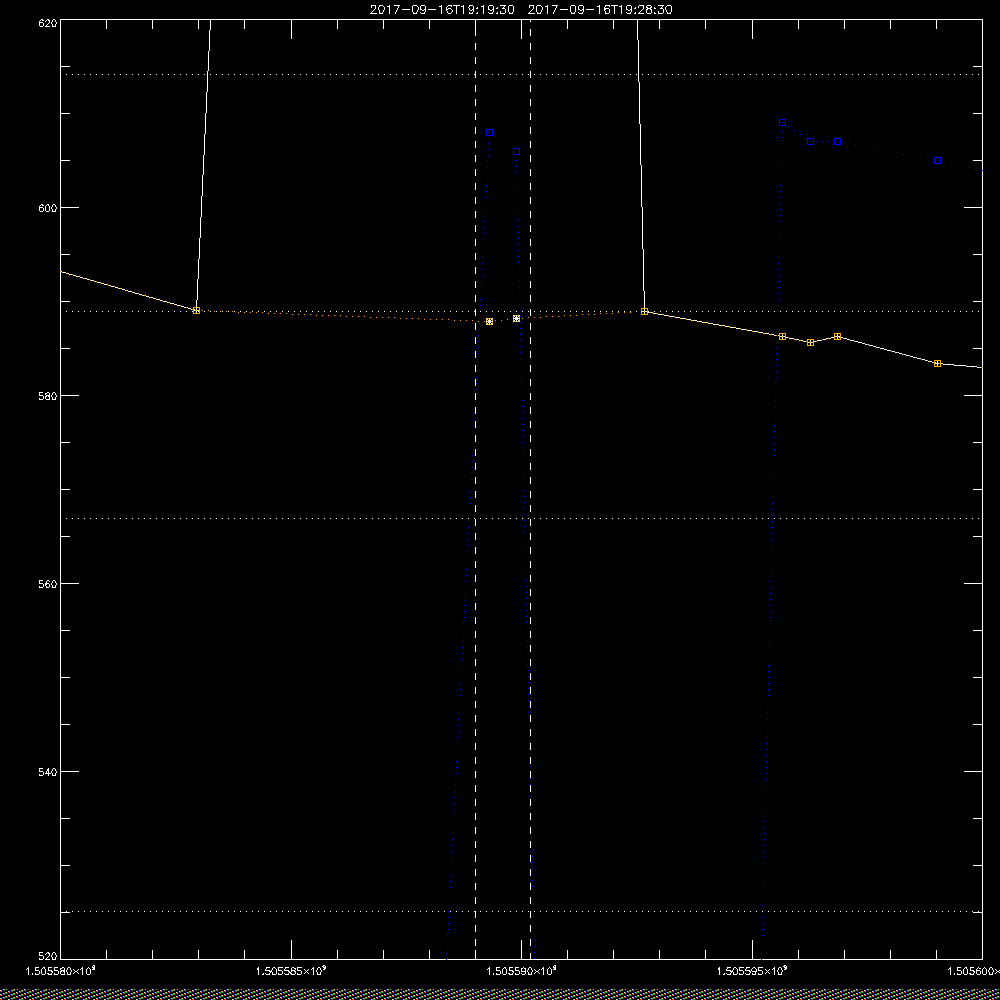Viewport: 1000px width, 1000px height.
Task: Click the end timestamp 2017-09-16T19:28:30 in the title
Action: coord(600,10)
